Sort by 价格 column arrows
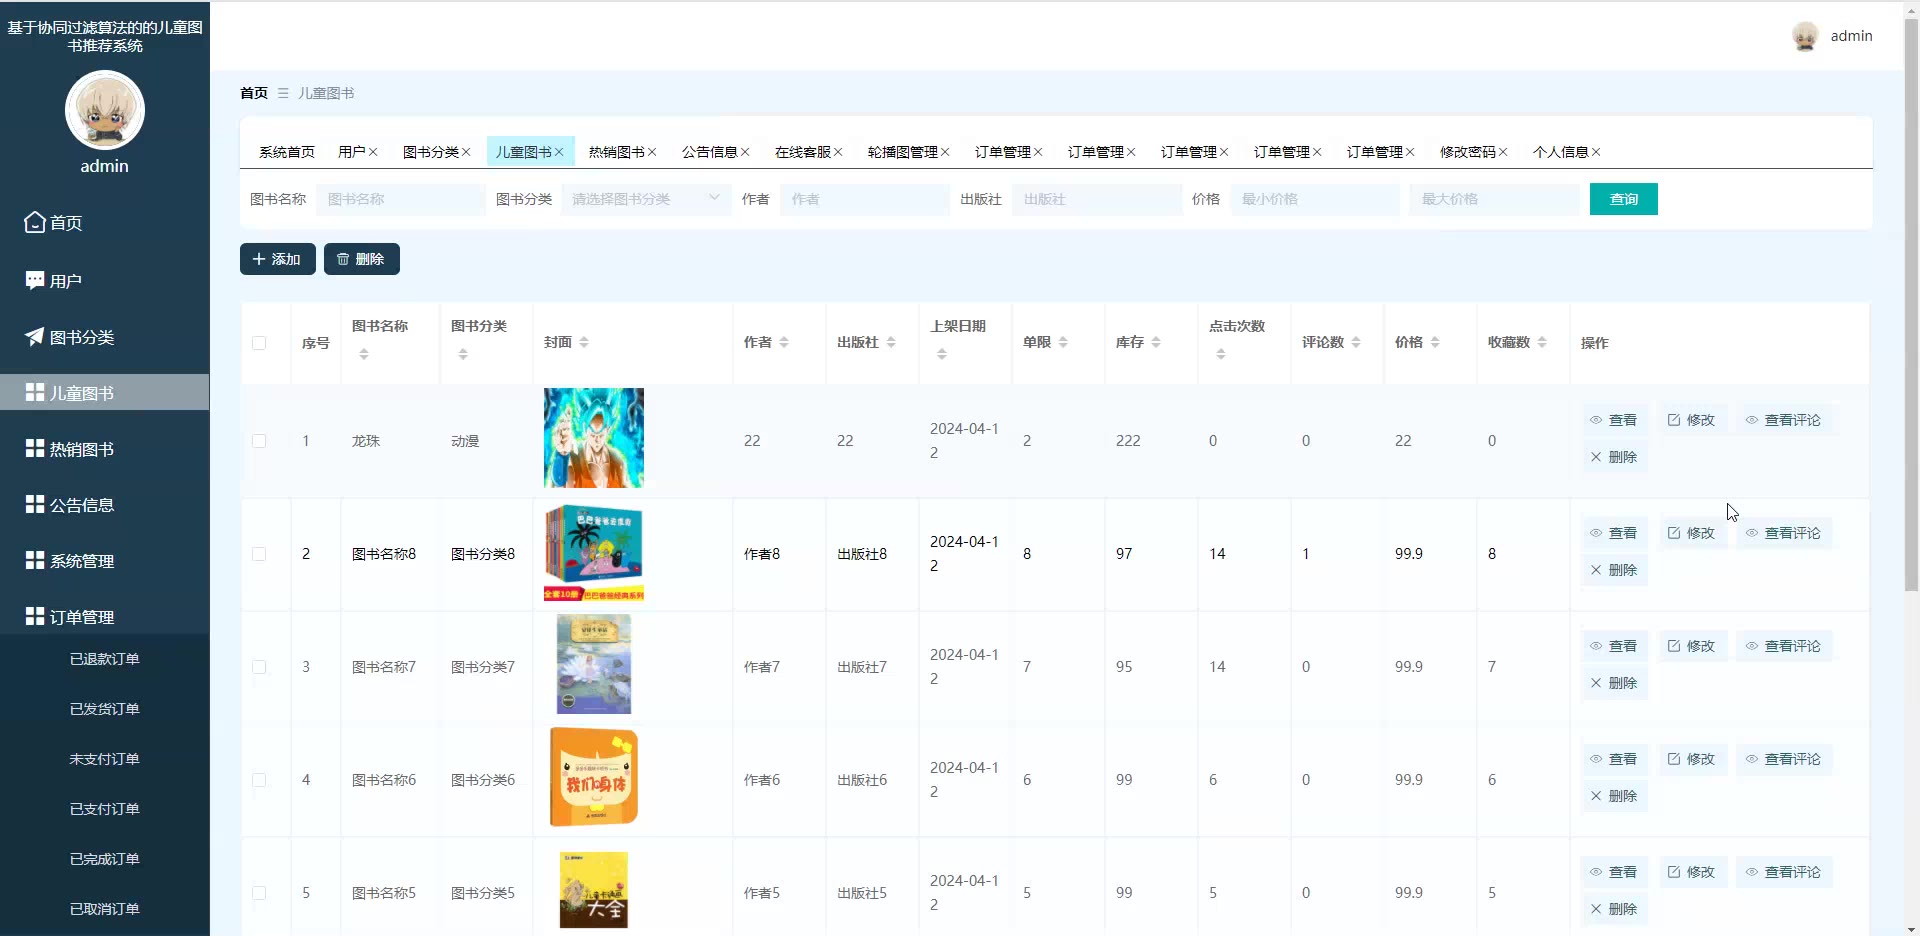 pos(1435,342)
